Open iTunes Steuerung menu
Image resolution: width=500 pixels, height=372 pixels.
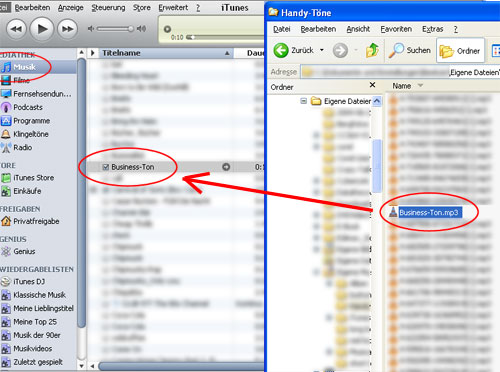108,8
